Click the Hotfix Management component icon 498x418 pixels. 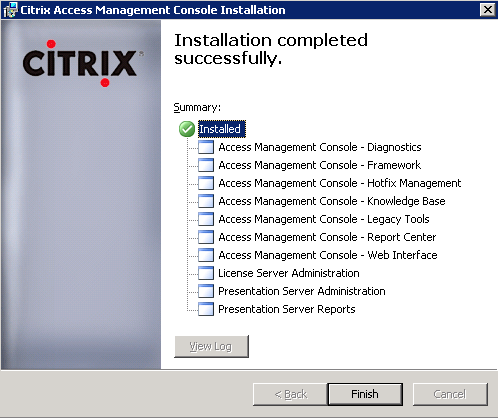tap(206, 183)
